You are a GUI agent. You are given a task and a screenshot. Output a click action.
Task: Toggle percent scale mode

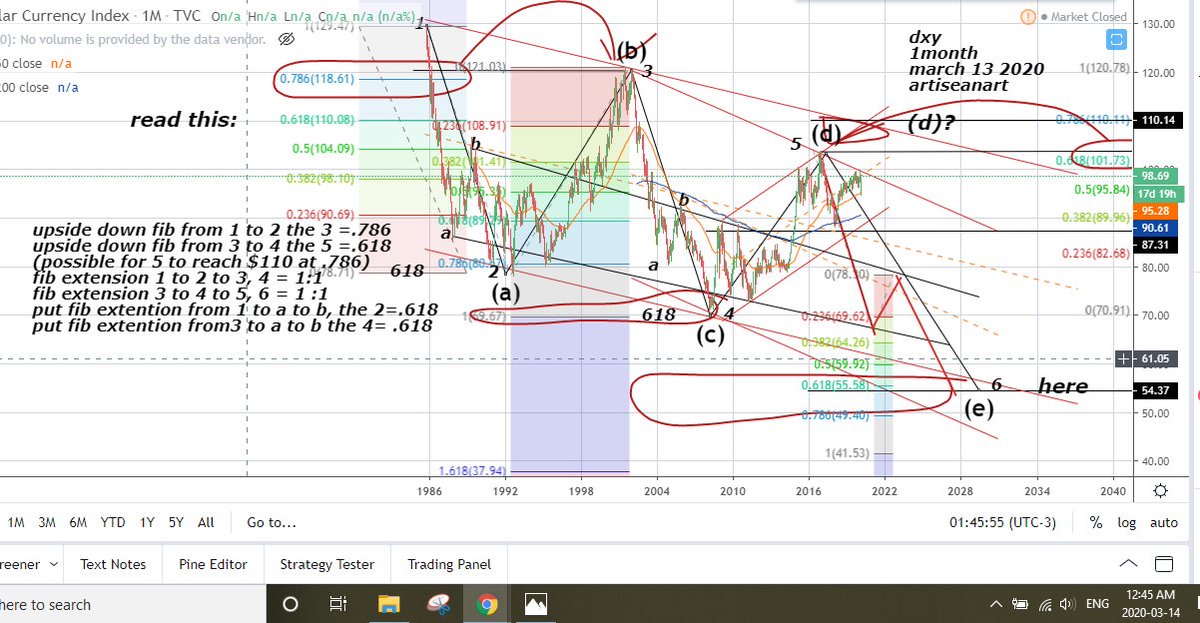(x=1096, y=522)
